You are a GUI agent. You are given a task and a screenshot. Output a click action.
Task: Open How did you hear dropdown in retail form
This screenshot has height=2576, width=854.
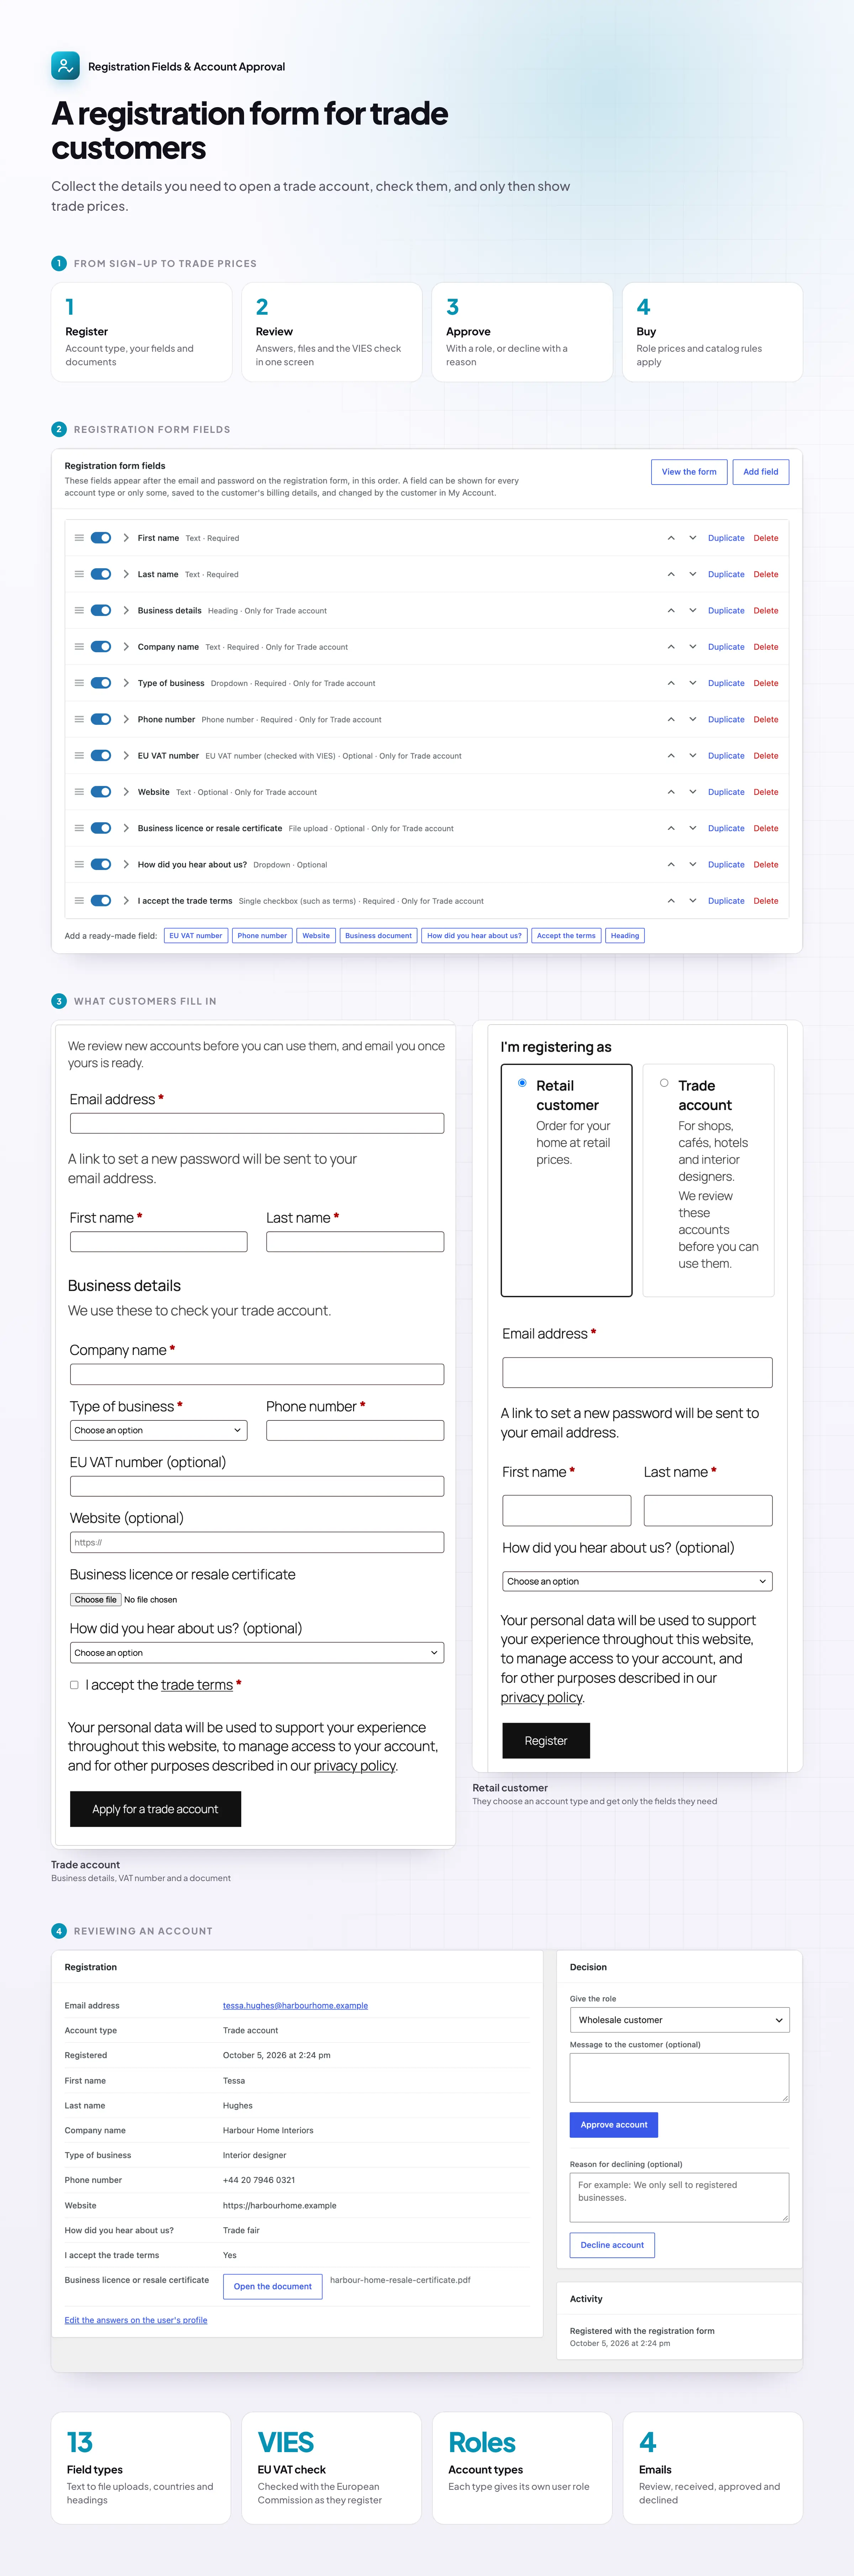[637, 1581]
